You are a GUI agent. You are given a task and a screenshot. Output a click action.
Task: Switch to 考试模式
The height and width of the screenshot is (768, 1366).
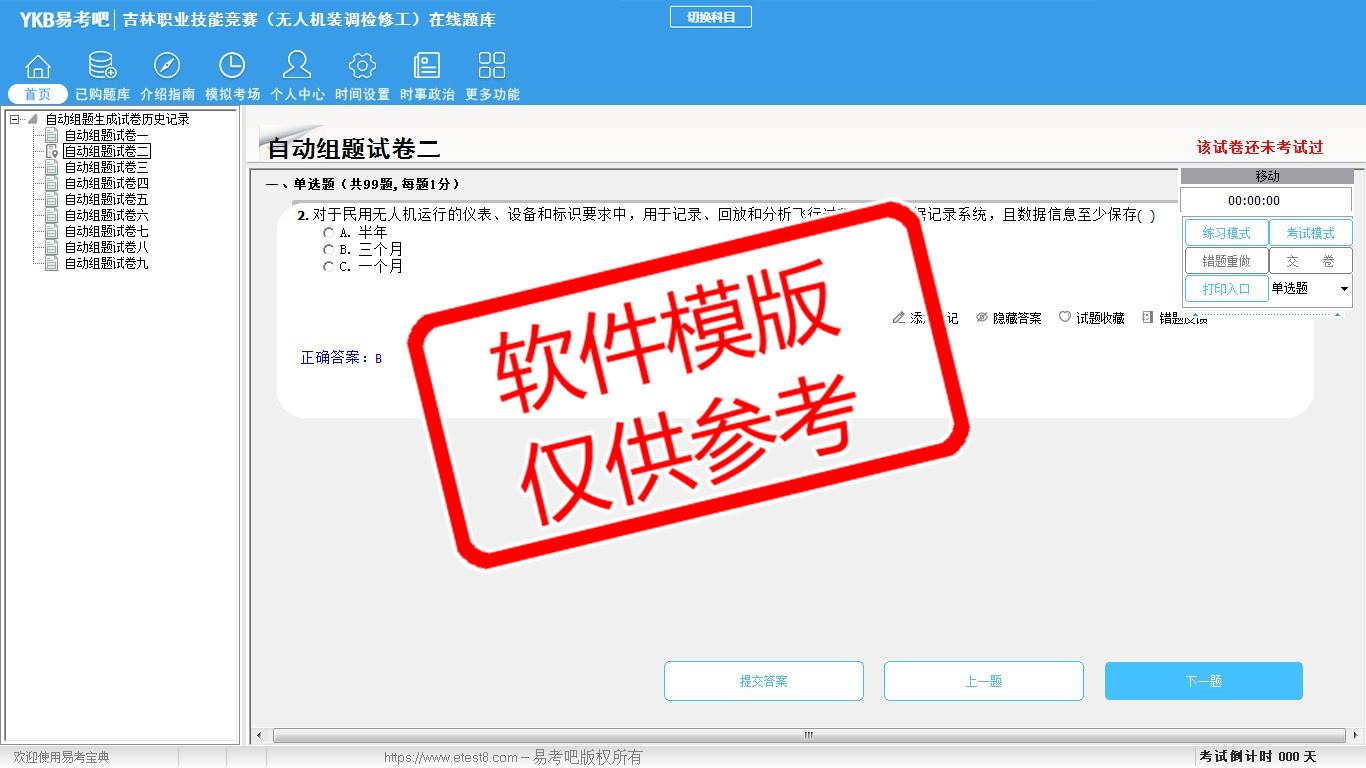[x=1311, y=233]
